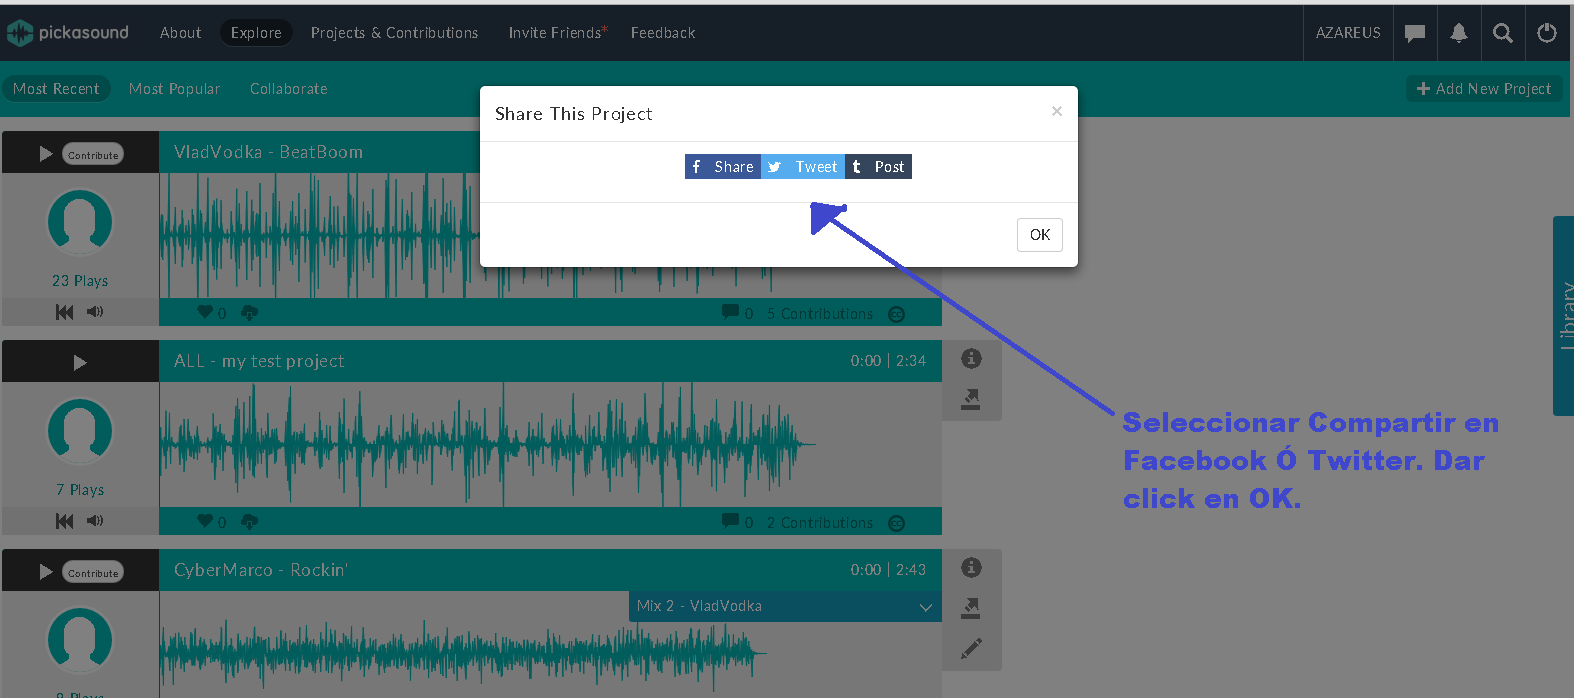Image resolution: width=1574 pixels, height=698 pixels.
Task: Click the power logout icon
Action: 1547,33
